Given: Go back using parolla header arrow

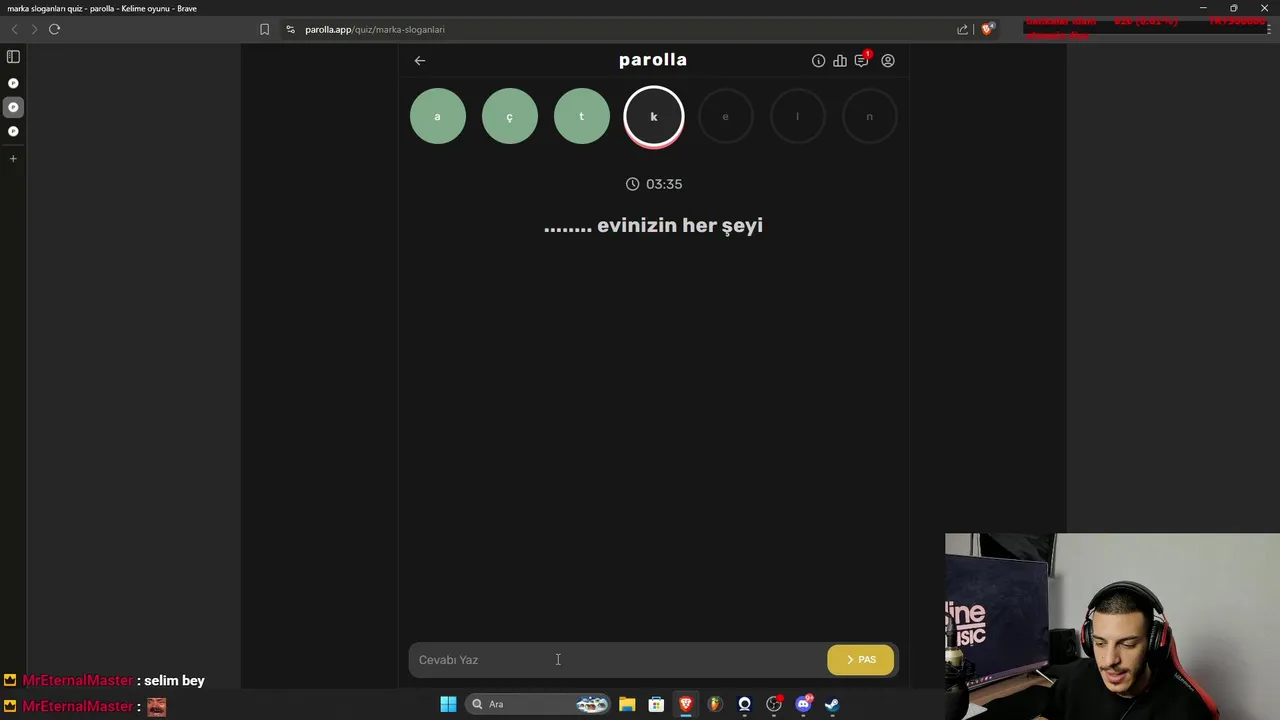Looking at the screenshot, I should click(420, 61).
